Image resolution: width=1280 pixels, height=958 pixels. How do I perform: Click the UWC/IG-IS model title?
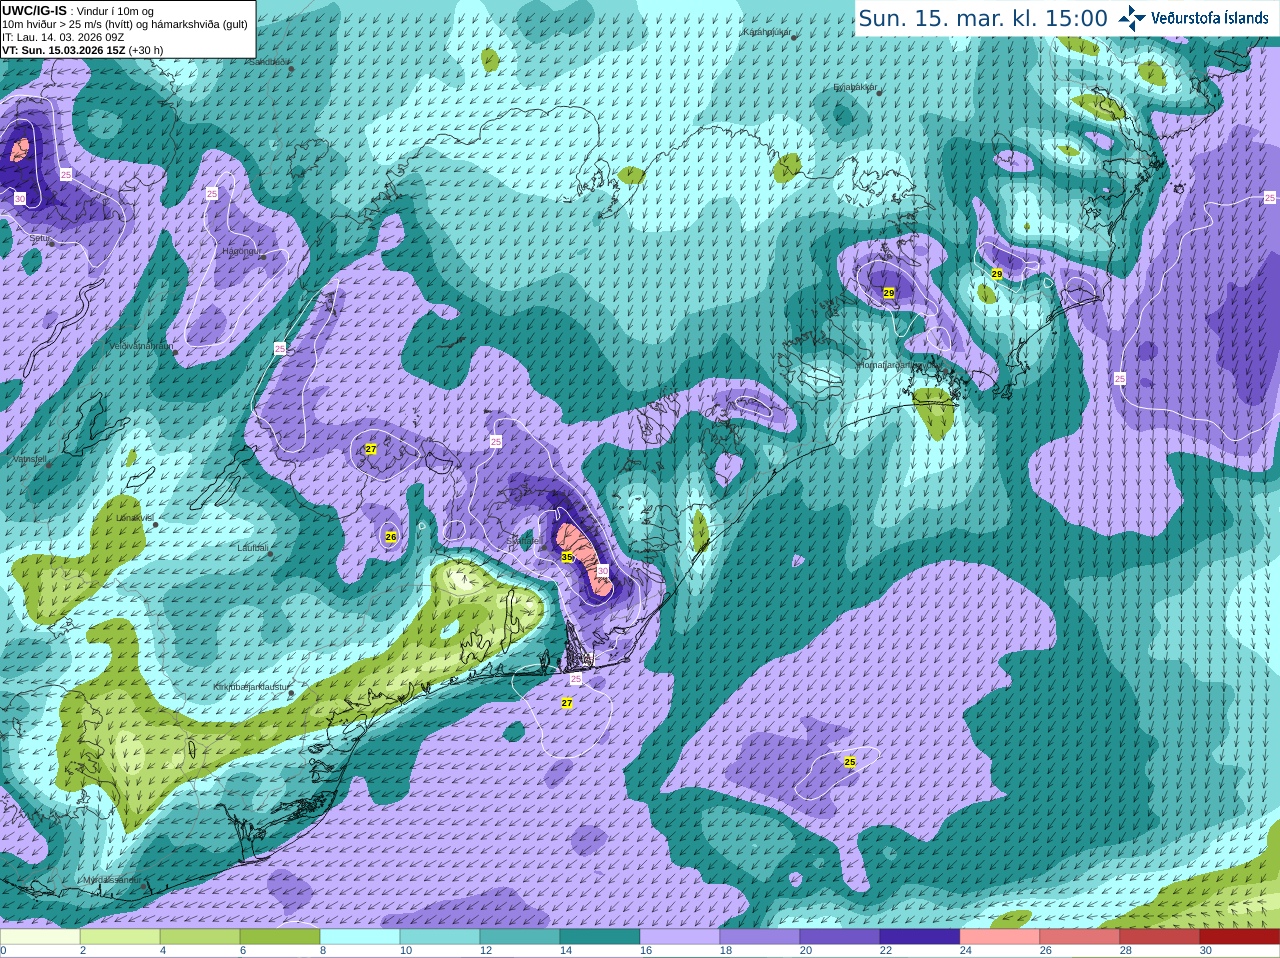(x=35, y=10)
